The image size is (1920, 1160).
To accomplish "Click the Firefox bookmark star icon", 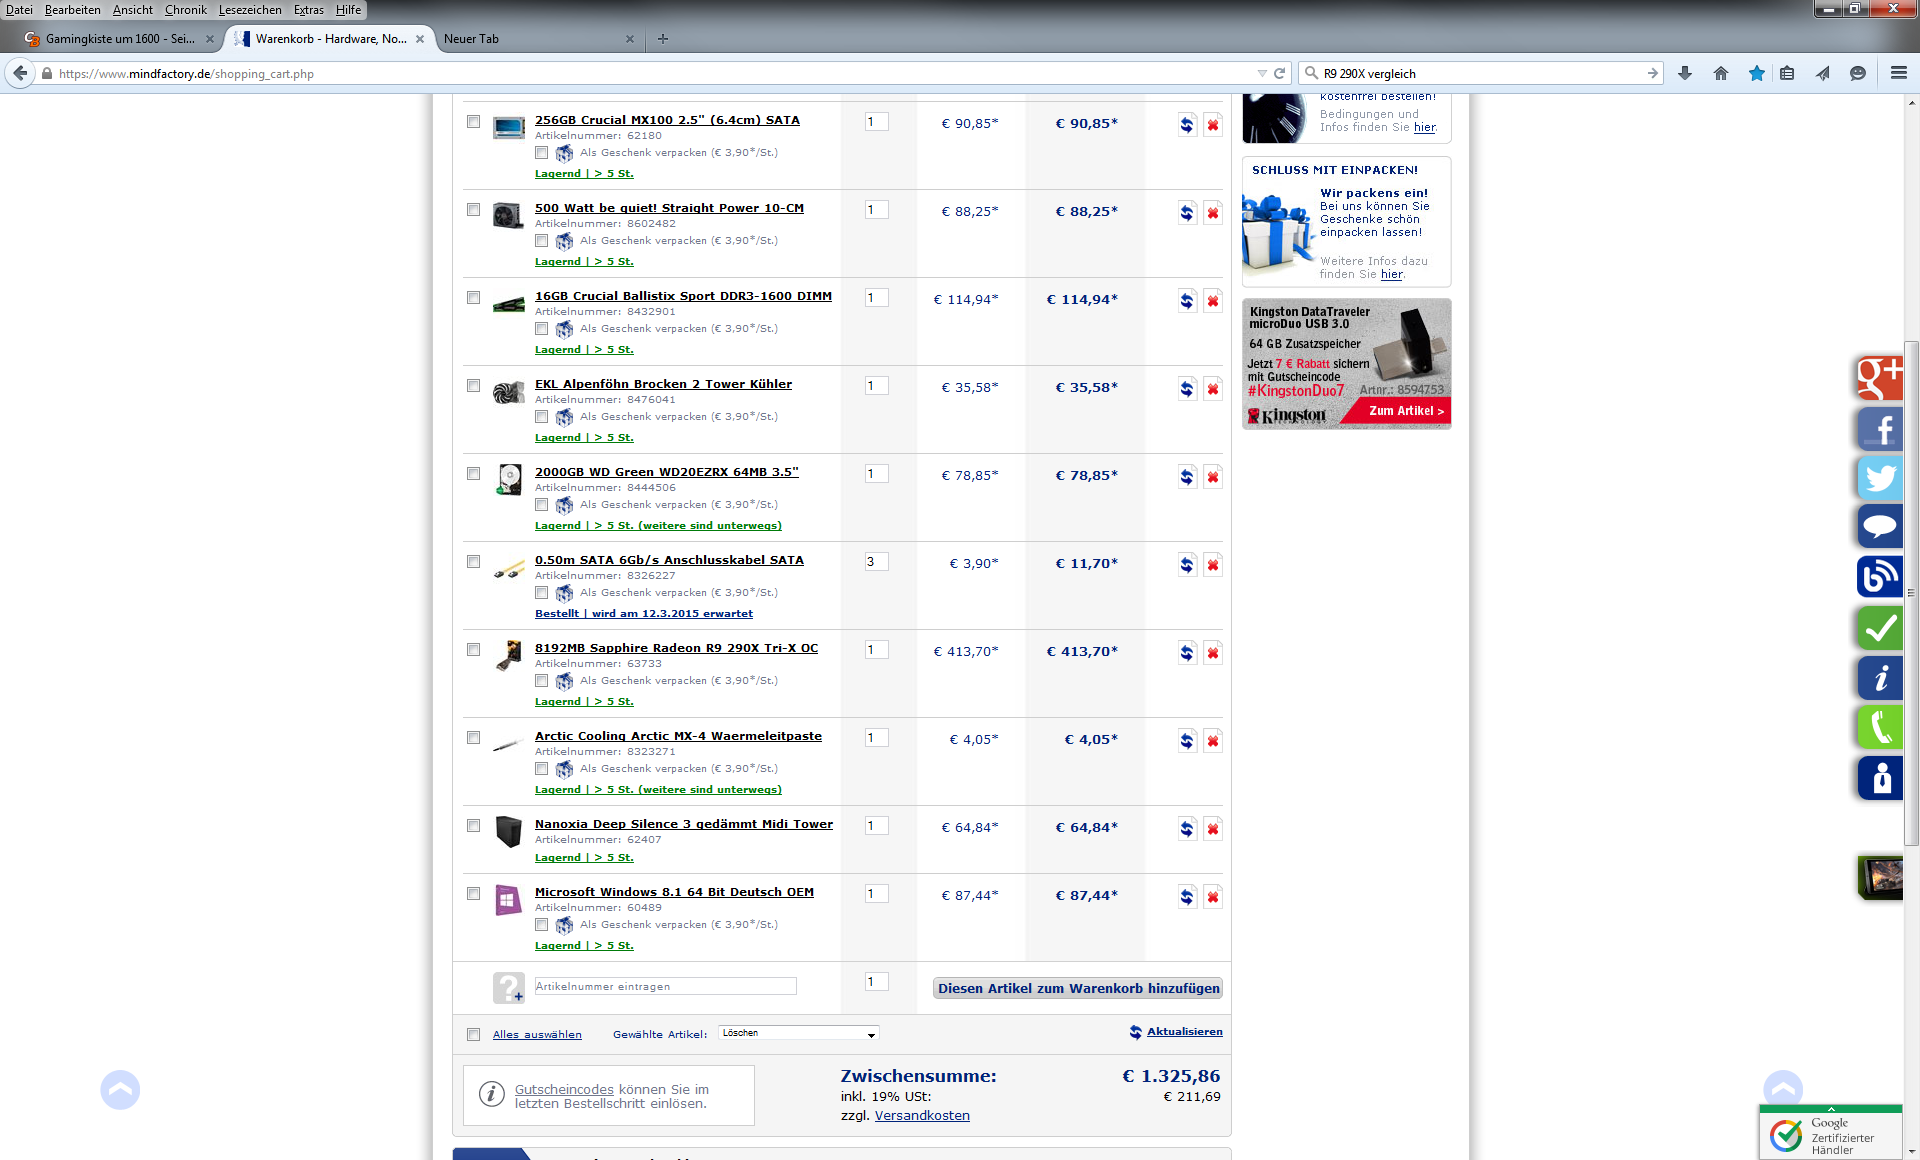I will point(1756,73).
